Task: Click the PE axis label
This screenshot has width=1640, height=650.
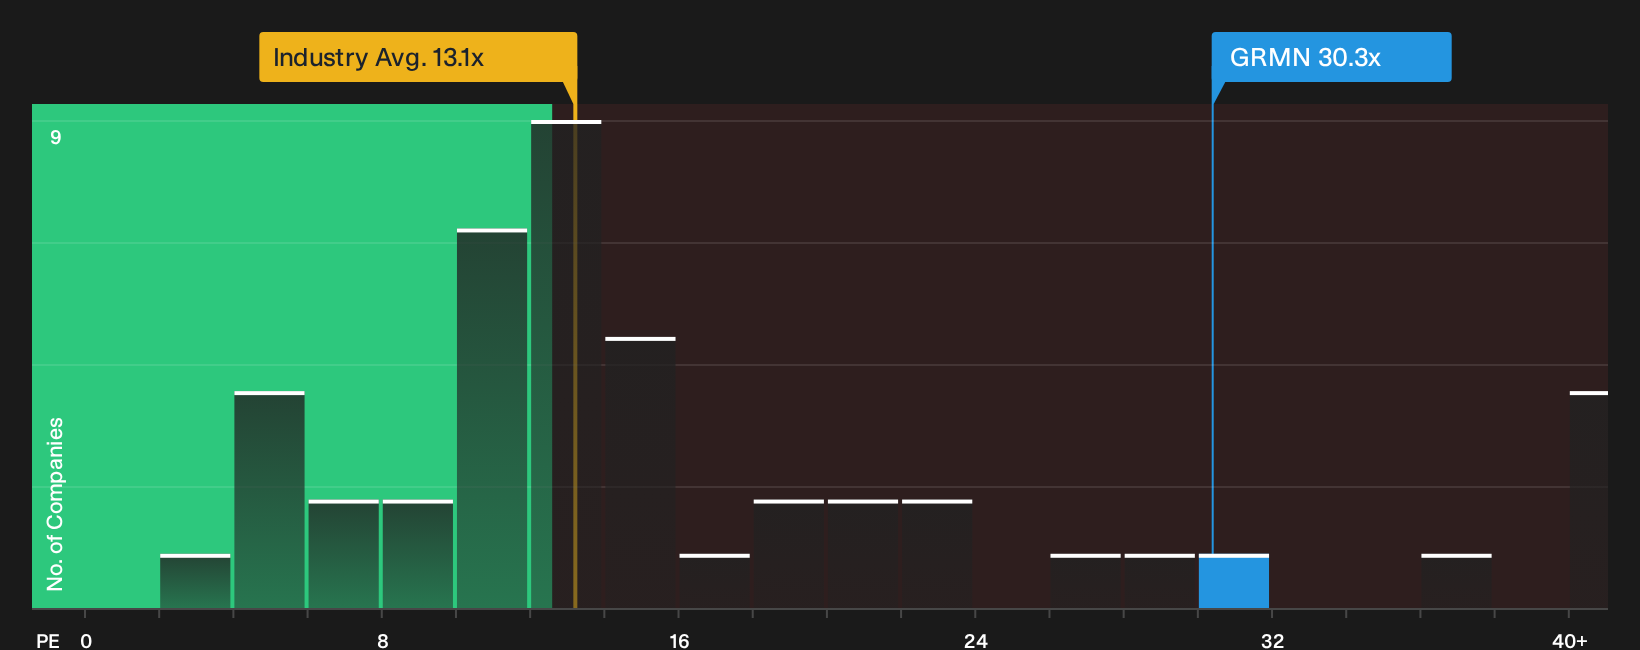Action: point(48,641)
